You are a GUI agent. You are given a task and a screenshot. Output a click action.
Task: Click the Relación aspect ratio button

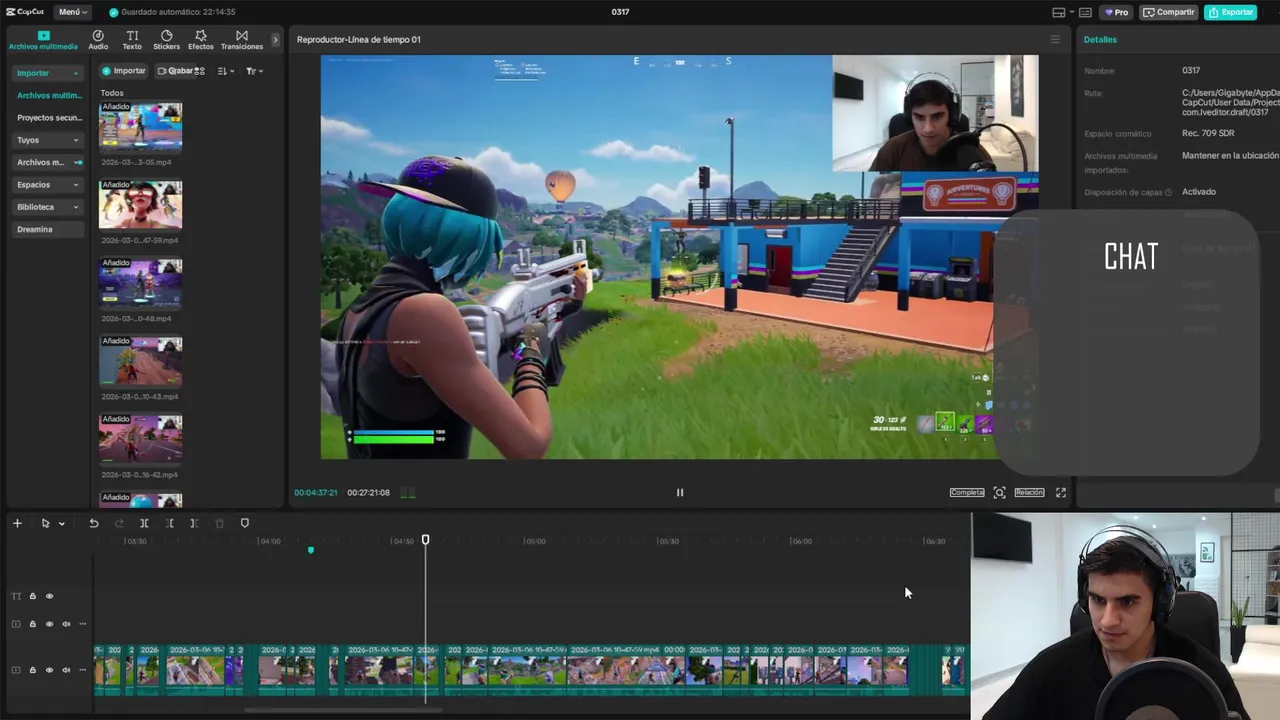click(x=1029, y=492)
